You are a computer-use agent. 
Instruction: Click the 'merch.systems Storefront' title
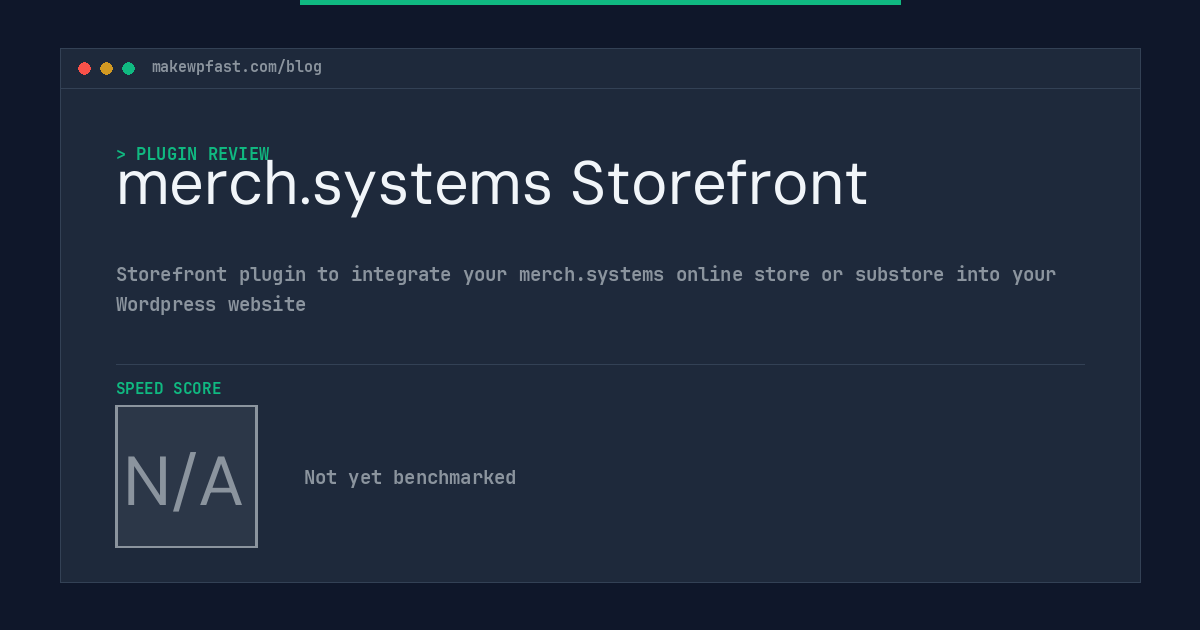click(492, 185)
